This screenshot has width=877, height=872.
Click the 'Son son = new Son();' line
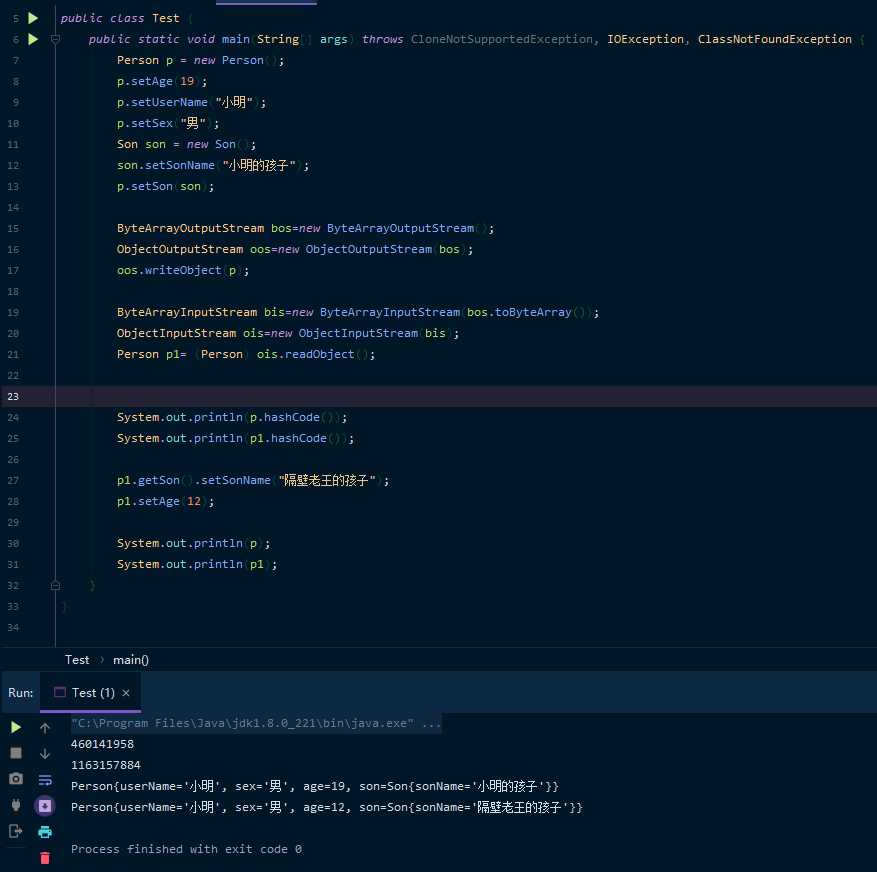pos(186,144)
